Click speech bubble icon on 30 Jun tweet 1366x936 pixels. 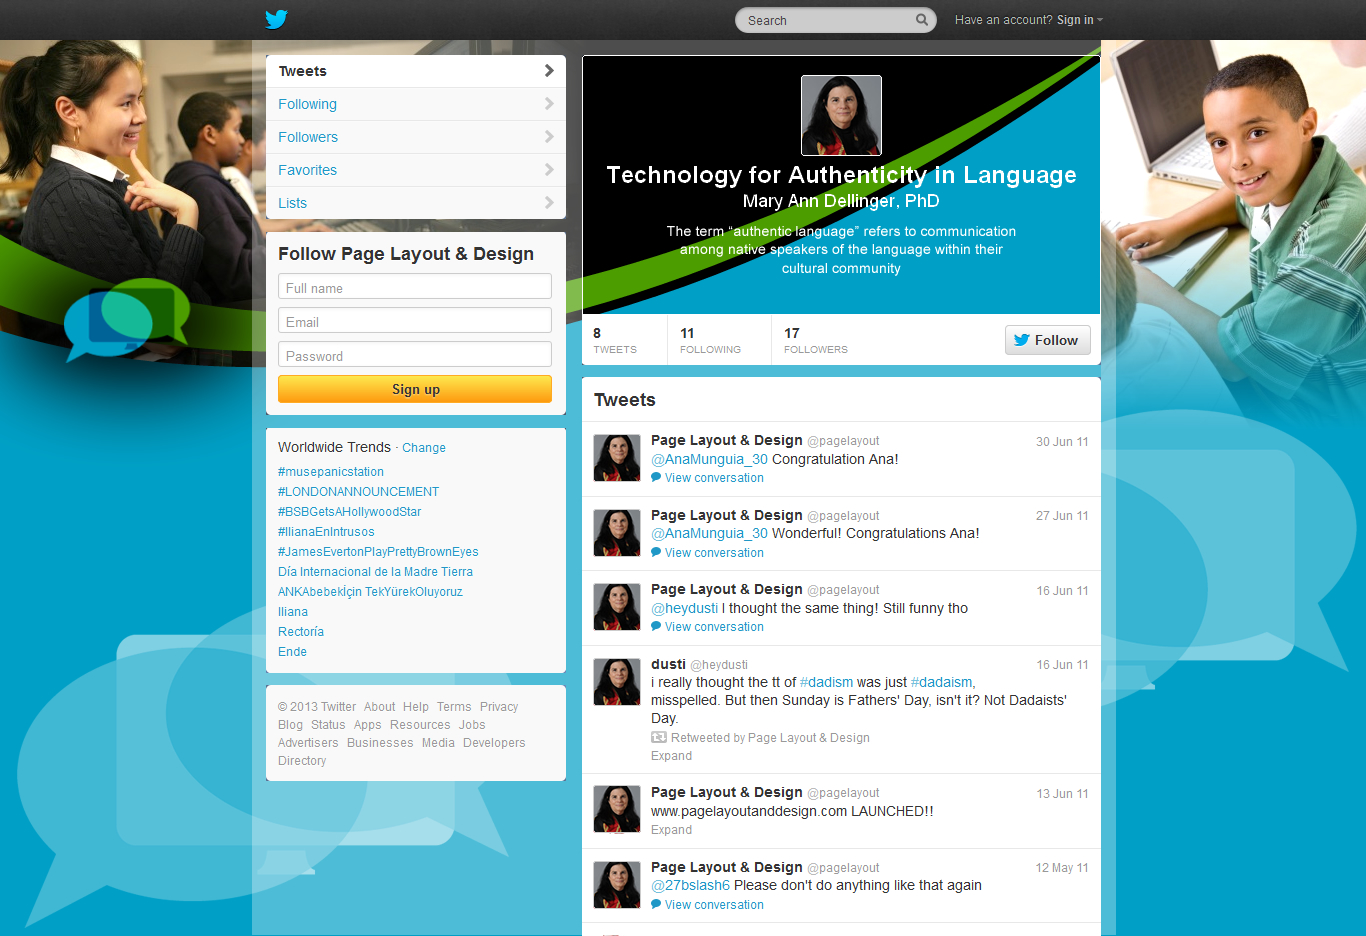pos(656,478)
